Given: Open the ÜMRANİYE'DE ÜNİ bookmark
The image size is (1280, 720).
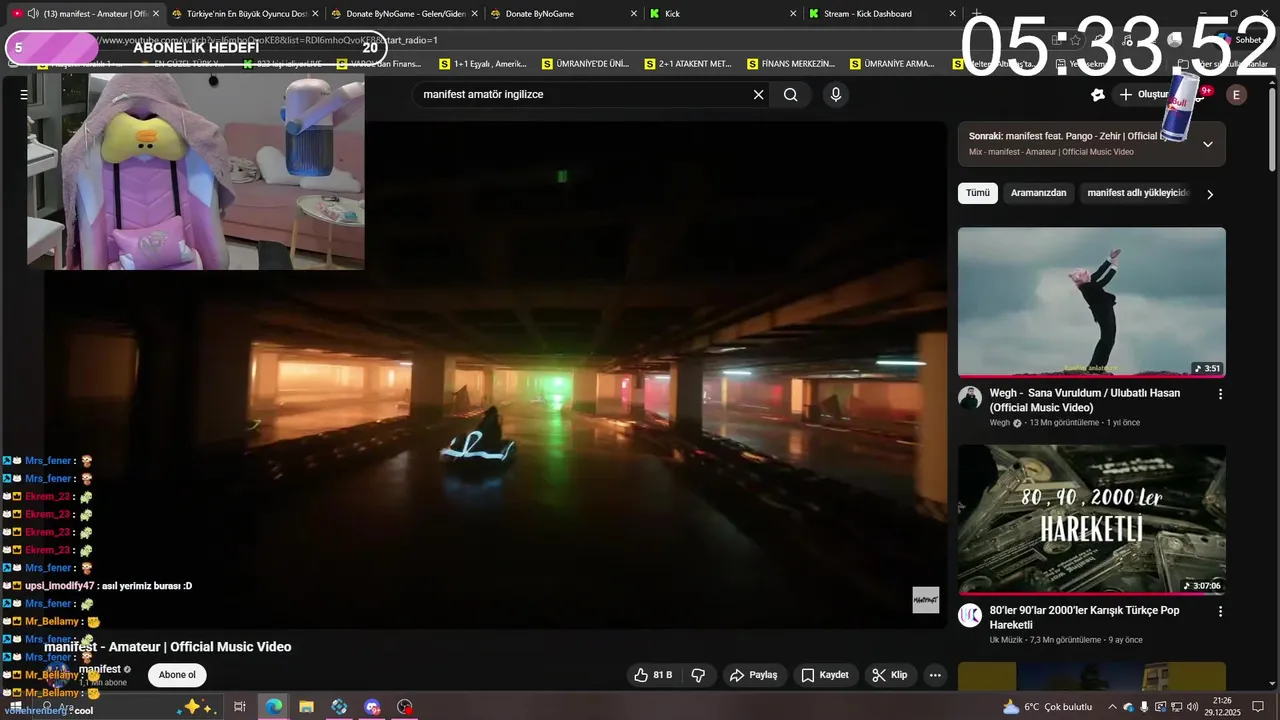Looking at the screenshot, I should click(x=586, y=64).
